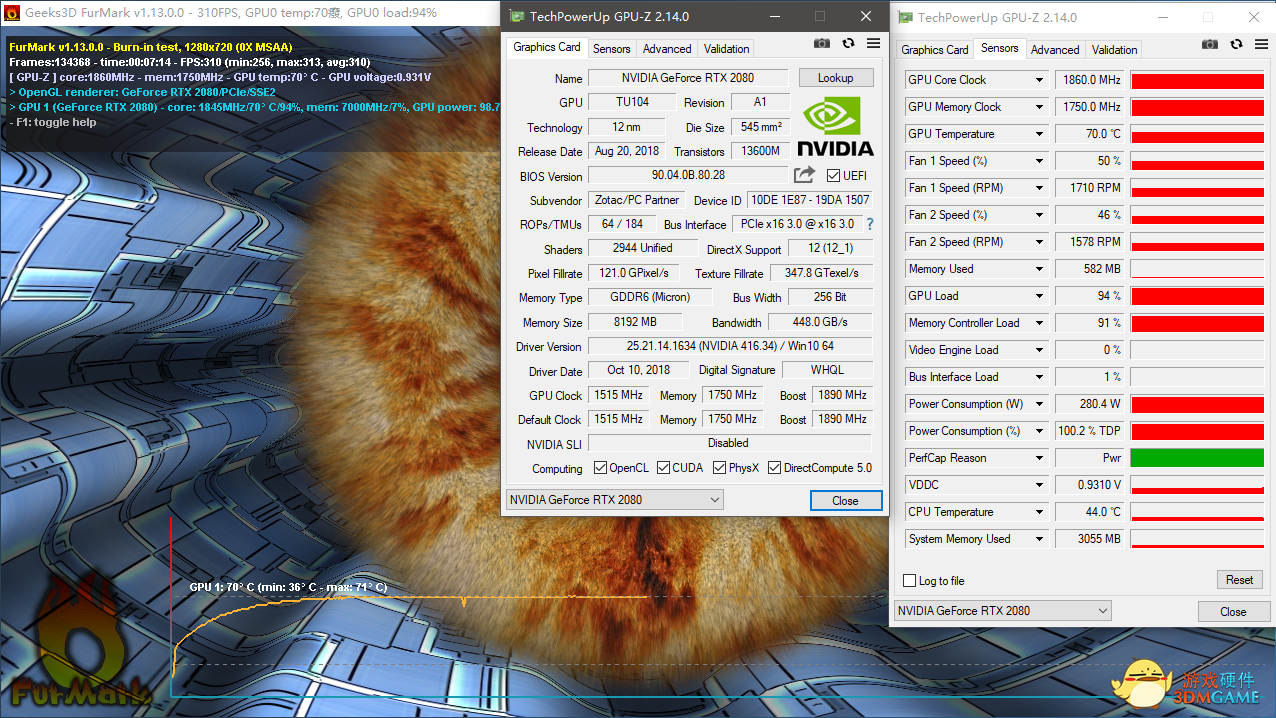Click the Bus Interface question mark icon
Image resolution: width=1276 pixels, height=718 pixels.
pyautogui.click(x=870, y=224)
